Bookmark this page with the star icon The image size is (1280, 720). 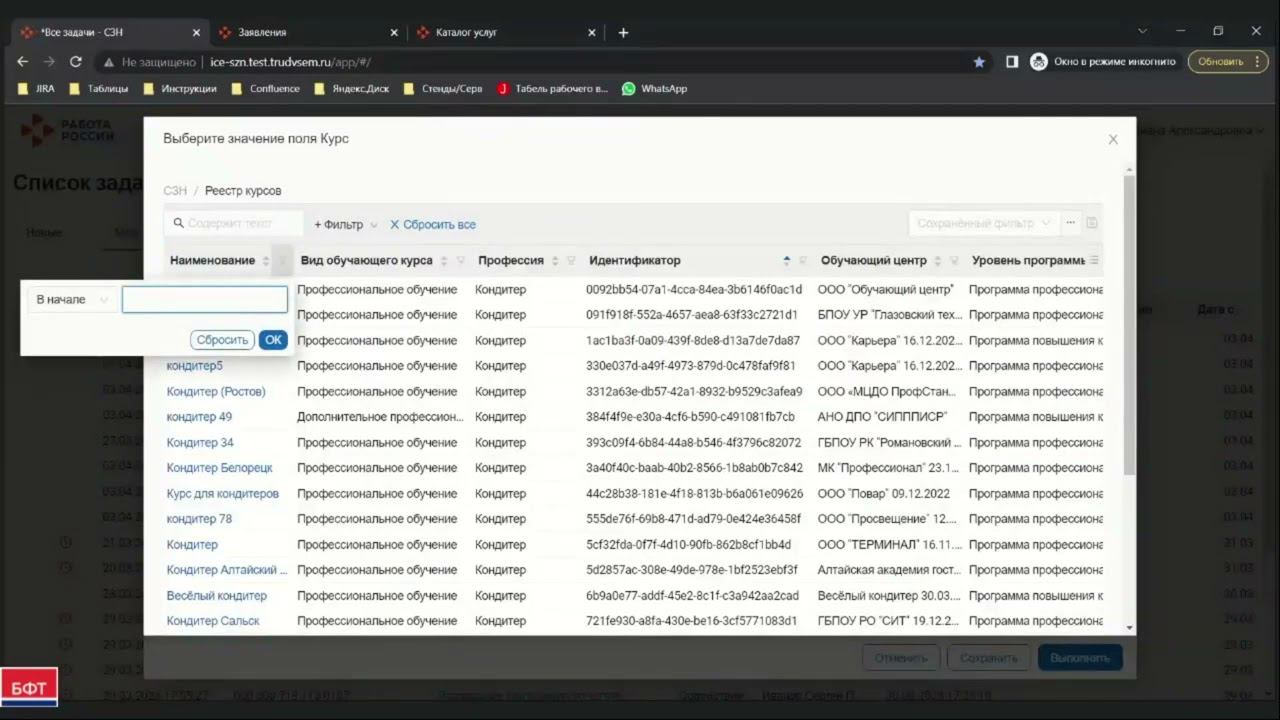[x=979, y=61]
